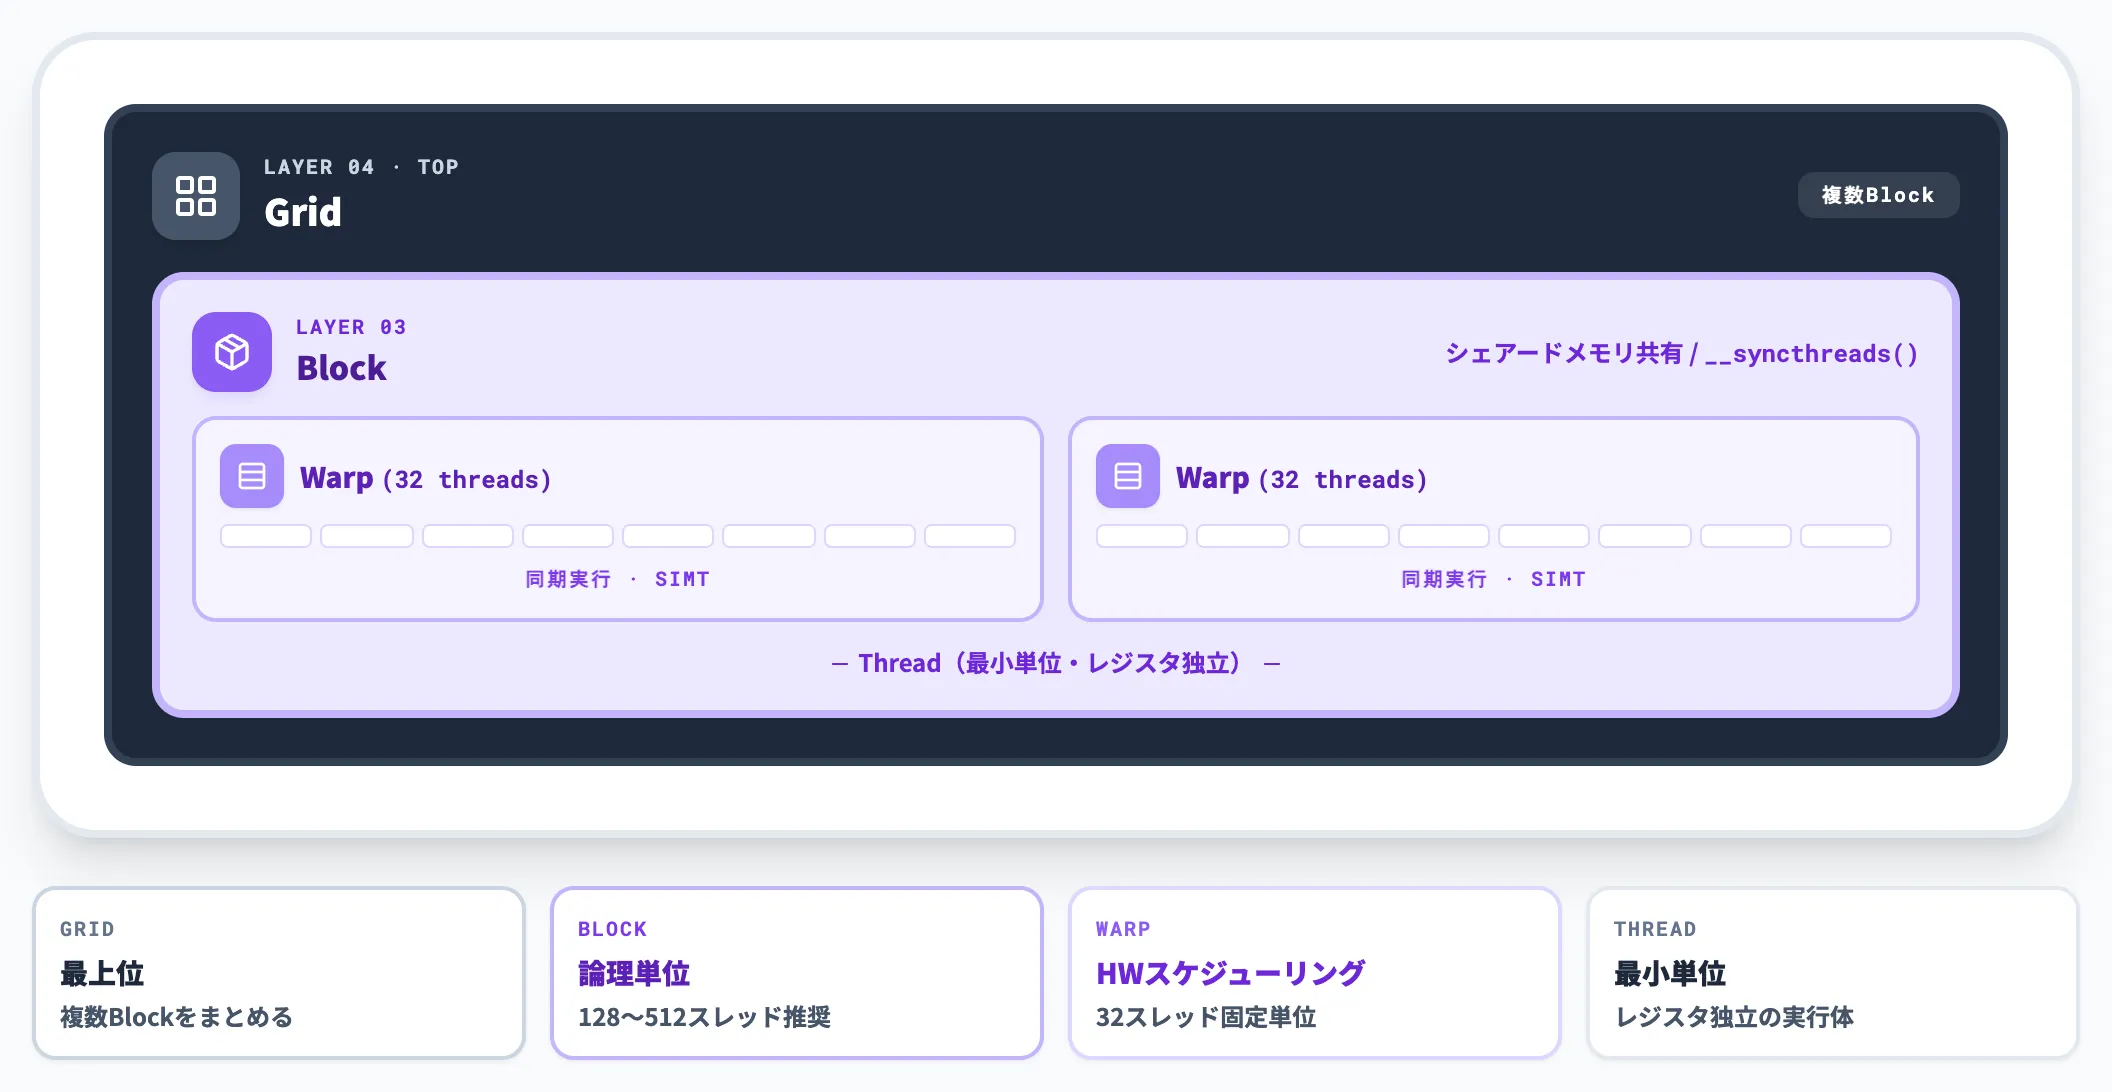The image size is (2112, 1092).
Task: Select the Block heading text
Action: pyautogui.click(x=341, y=368)
